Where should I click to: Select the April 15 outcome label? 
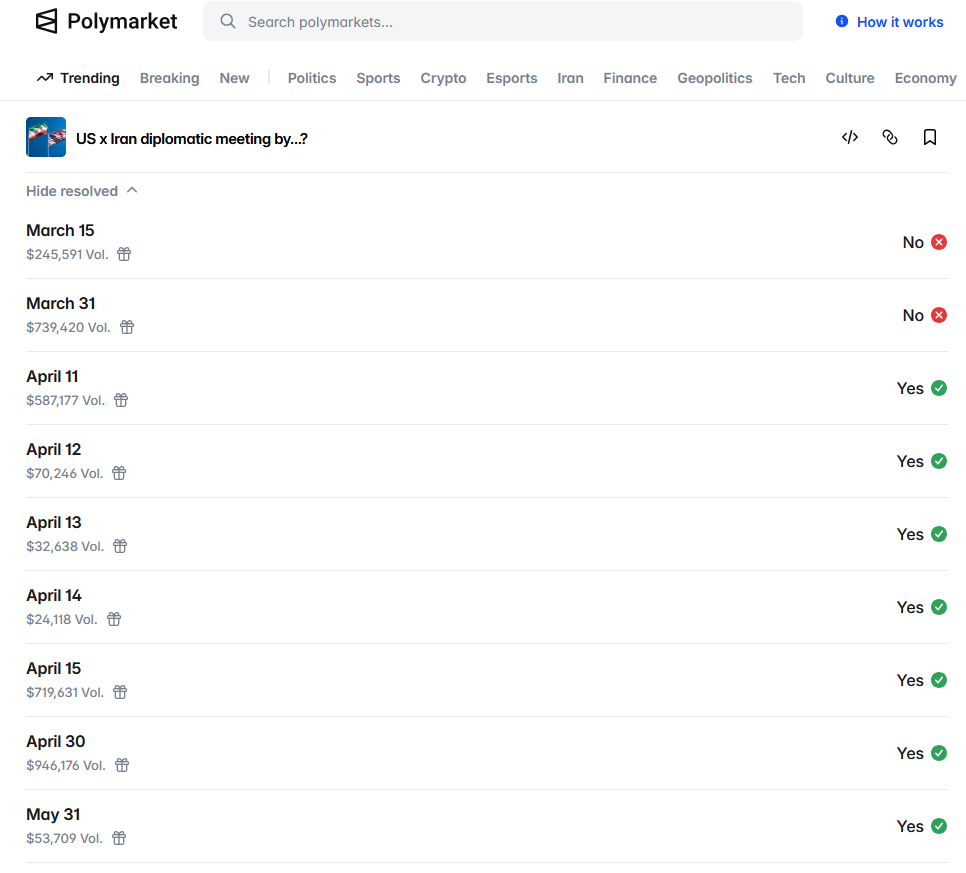[54, 668]
